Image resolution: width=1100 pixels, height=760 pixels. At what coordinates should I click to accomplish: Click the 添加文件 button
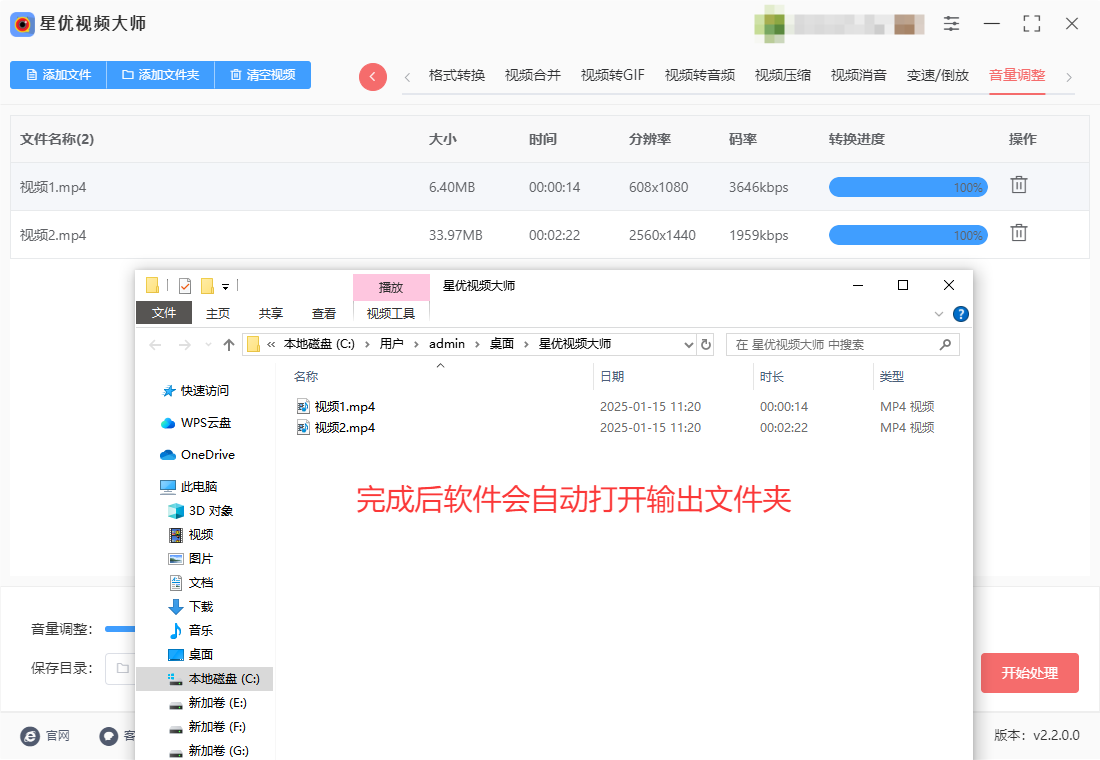[x=58, y=74]
